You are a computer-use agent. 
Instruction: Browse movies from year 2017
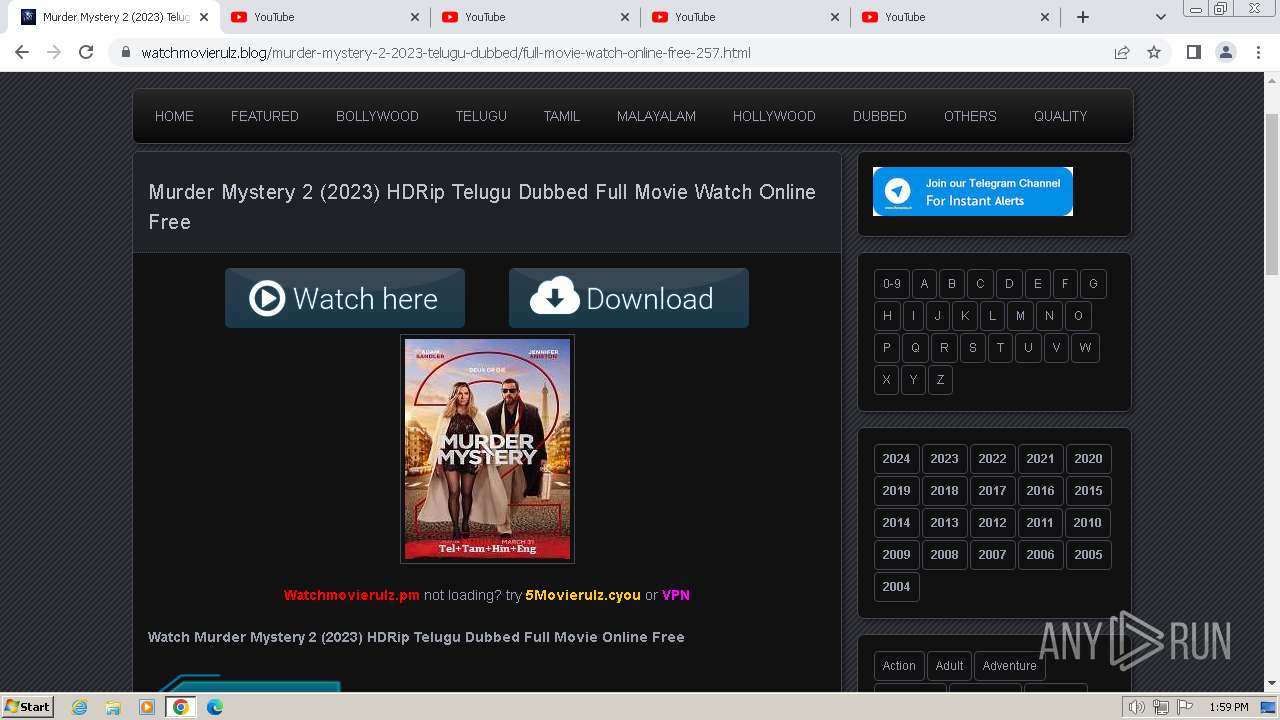tap(992, 491)
